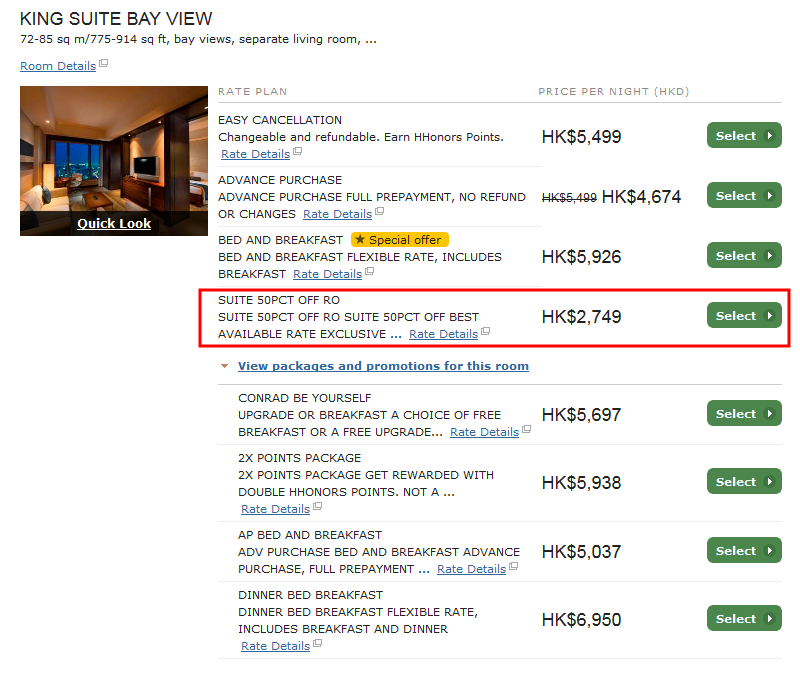Select the 2X Points Package rate
Image resolution: width=800 pixels, height=684 pixels.
click(x=744, y=482)
